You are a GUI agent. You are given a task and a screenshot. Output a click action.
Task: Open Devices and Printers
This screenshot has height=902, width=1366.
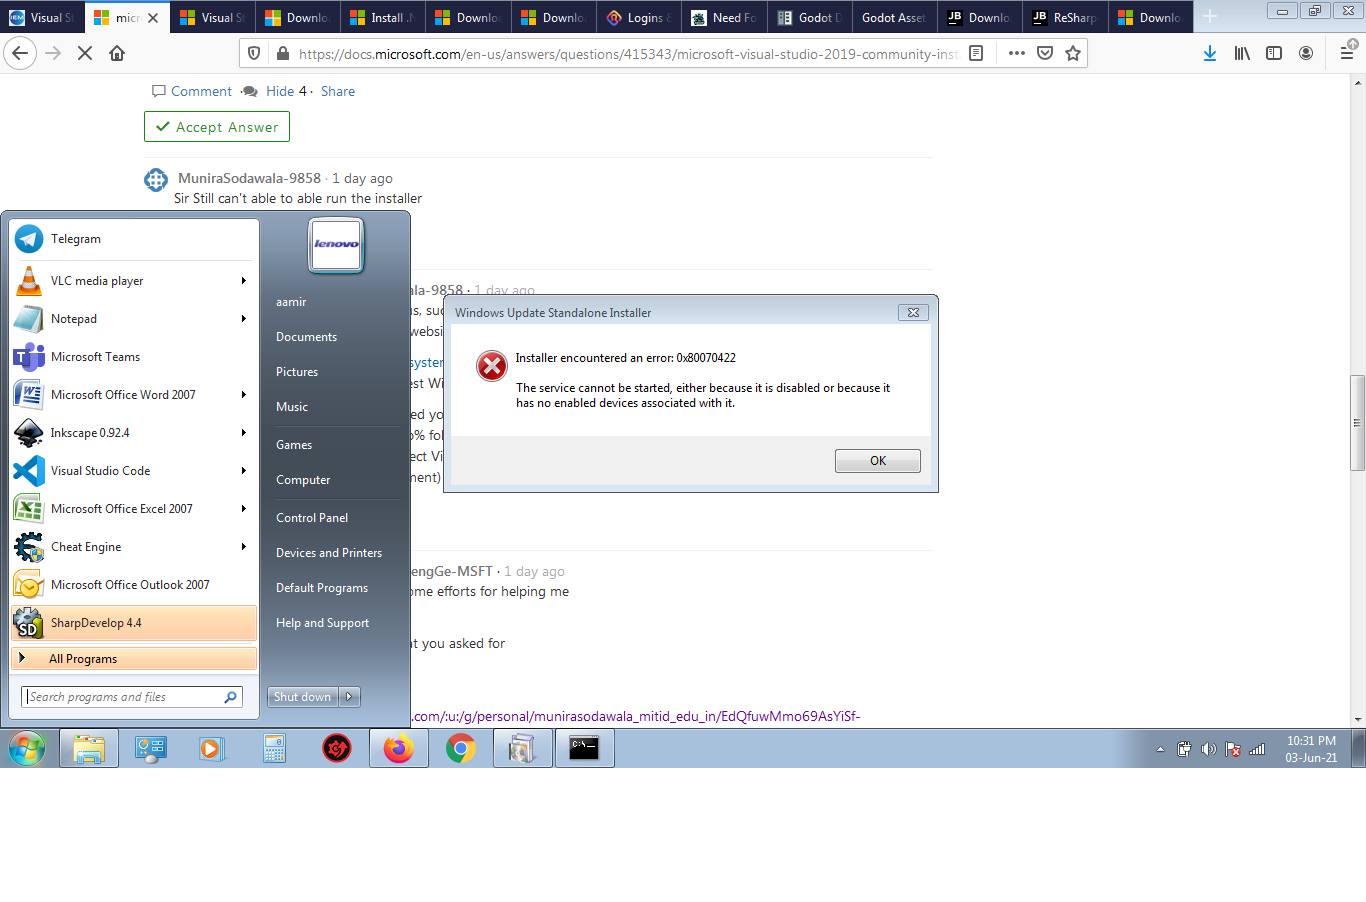(x=329, y=553)
